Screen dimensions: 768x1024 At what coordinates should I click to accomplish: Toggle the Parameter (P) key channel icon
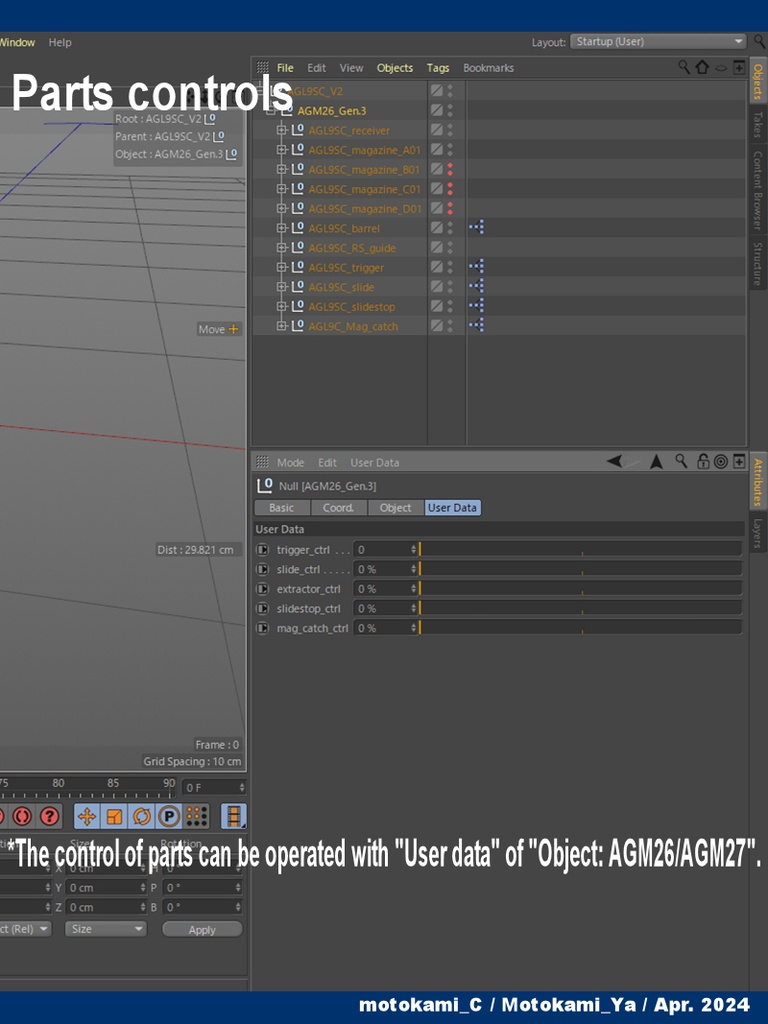click(169, 816)
